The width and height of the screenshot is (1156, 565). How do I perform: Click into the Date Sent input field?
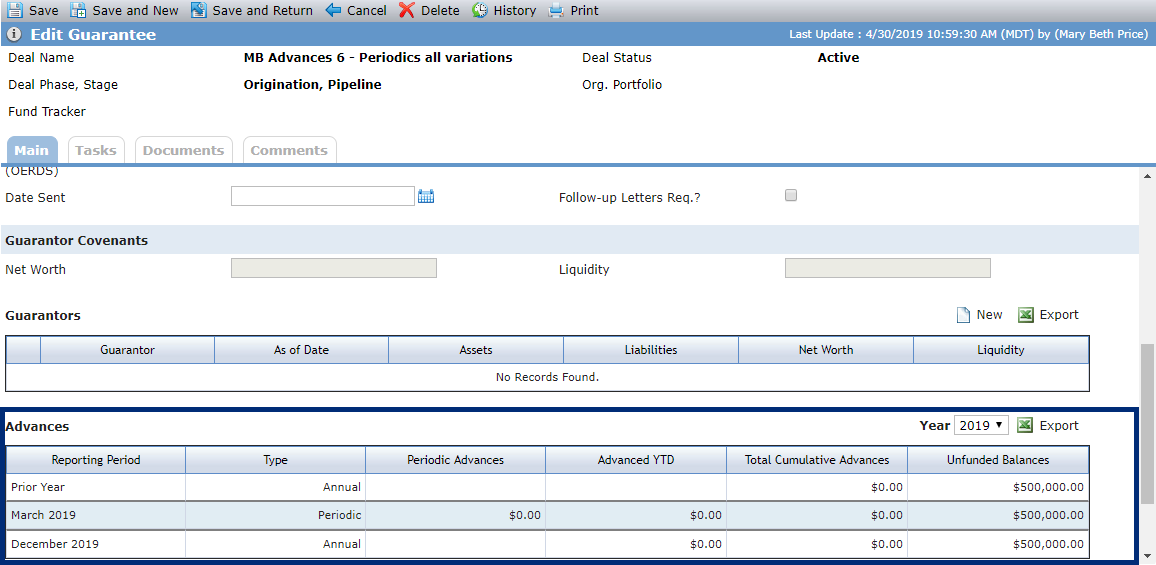pos(323,195)
